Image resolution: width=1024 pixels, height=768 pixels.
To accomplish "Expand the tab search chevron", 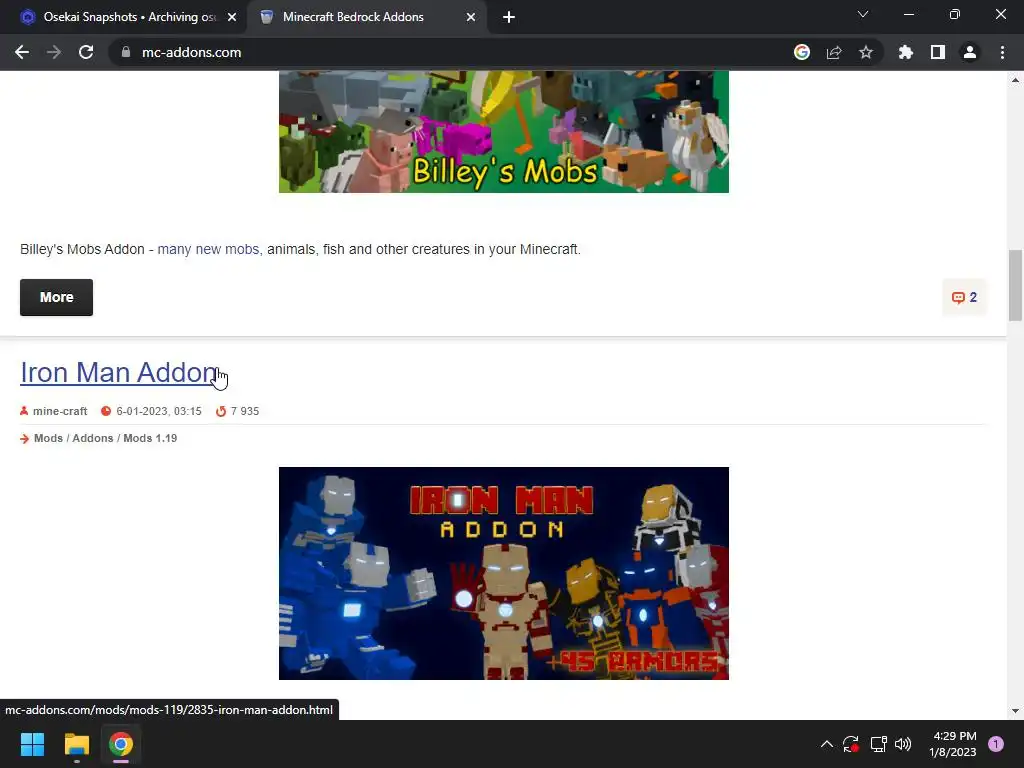I will 863,14.
